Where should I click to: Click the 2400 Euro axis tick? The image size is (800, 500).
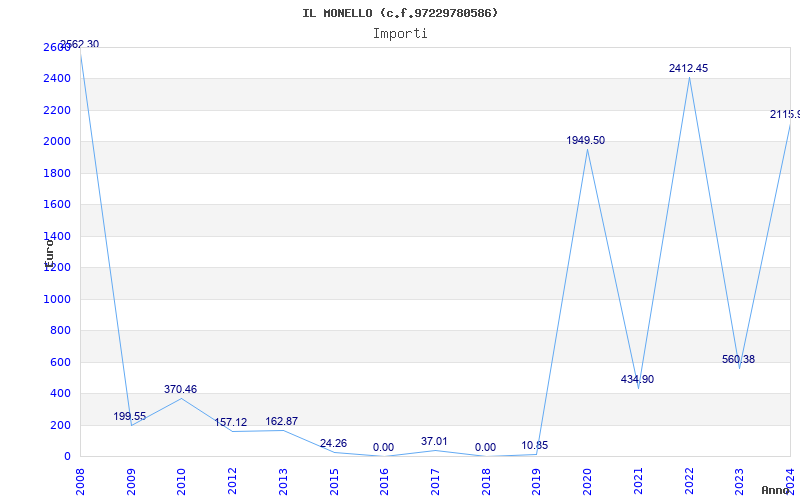click(x=58, y=79)
